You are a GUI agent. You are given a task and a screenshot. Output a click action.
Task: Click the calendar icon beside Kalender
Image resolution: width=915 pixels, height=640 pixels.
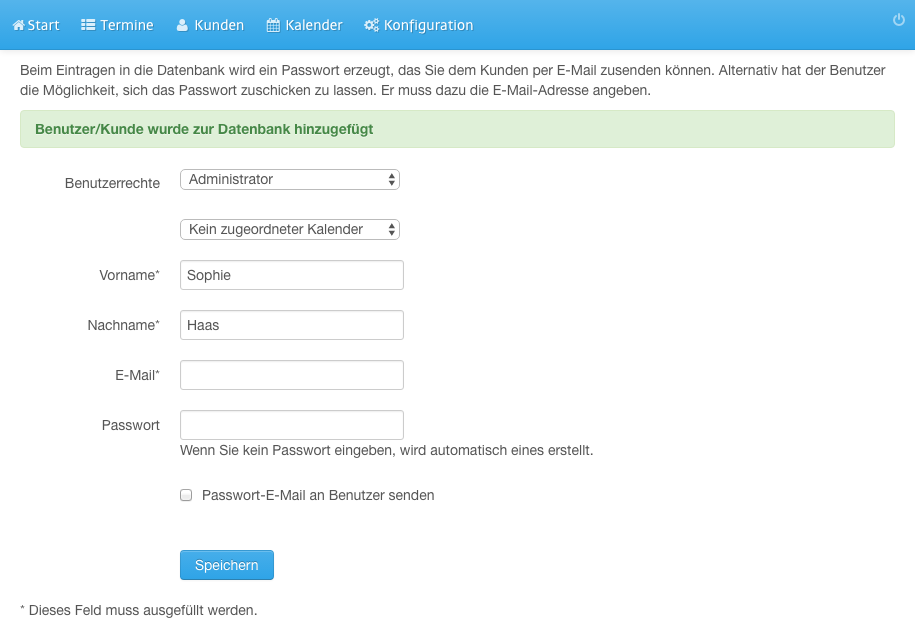(273, 25)
